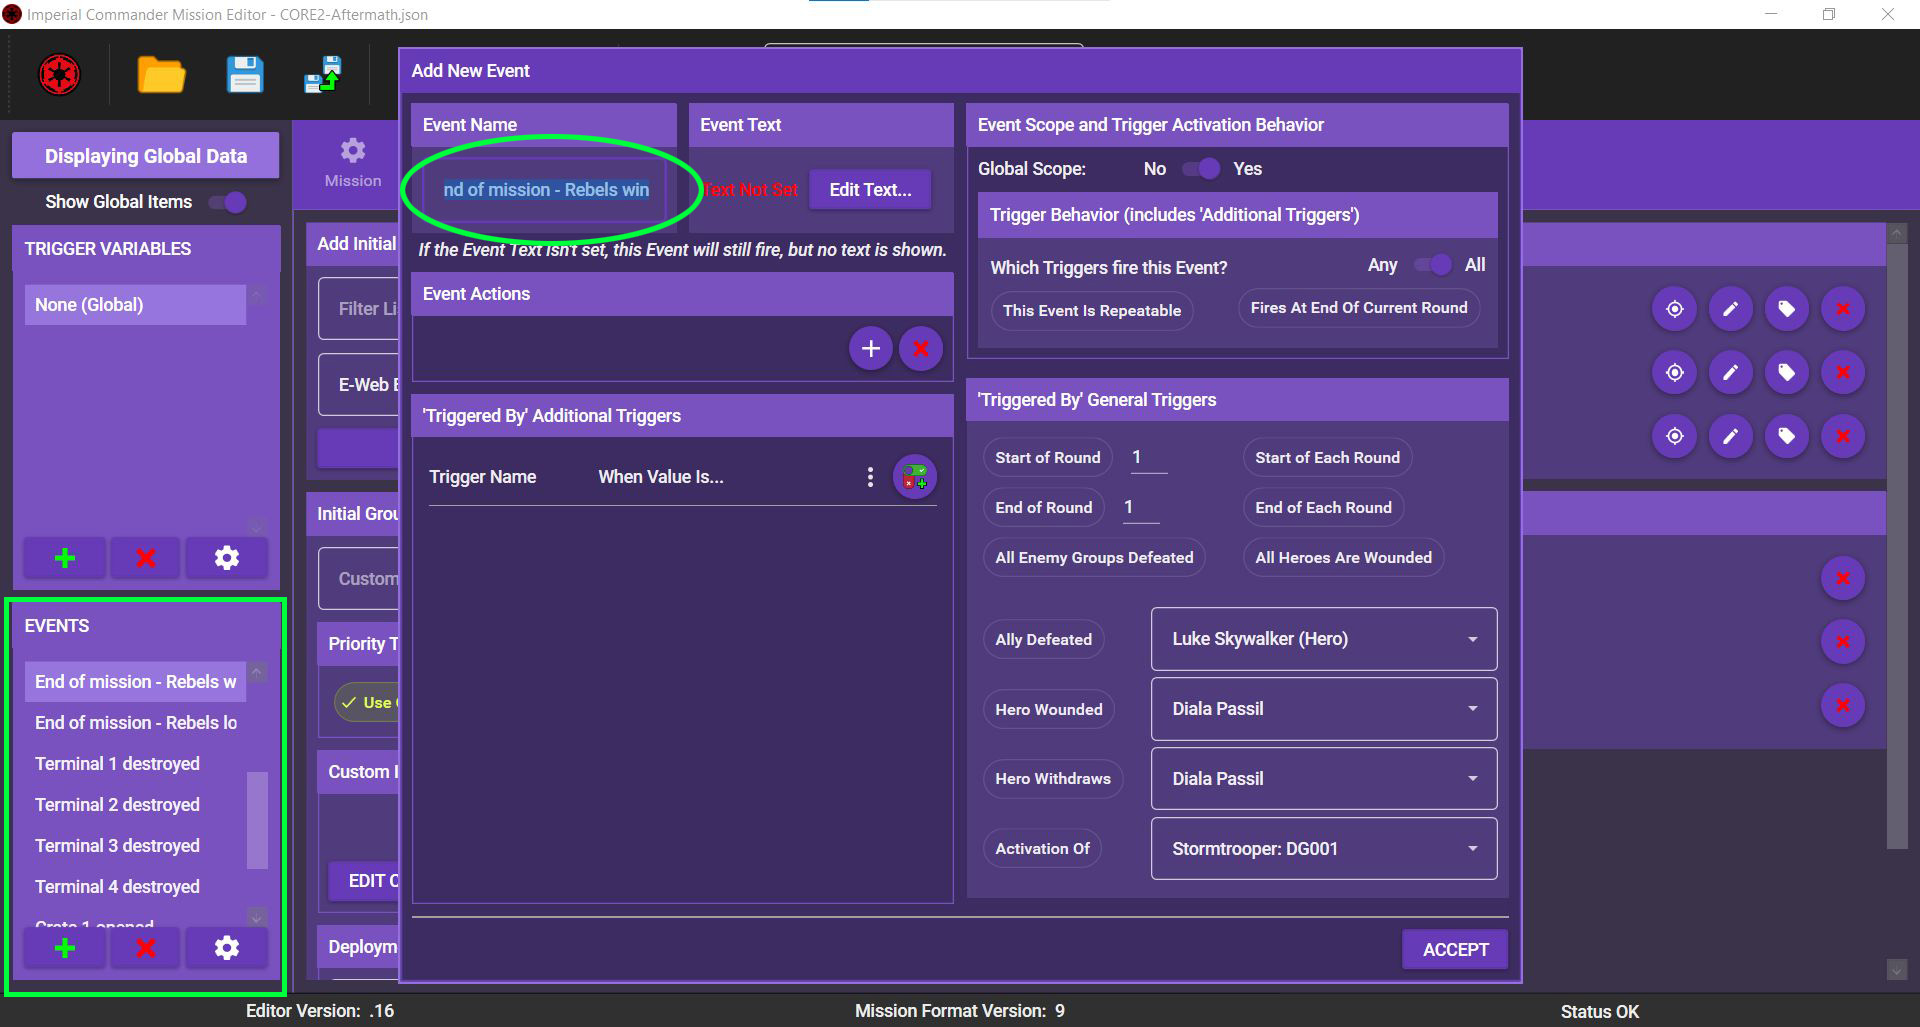Select Terminal 4 destroyed event
This screenshot has width=1920, height=1027.
pos(135,887)
